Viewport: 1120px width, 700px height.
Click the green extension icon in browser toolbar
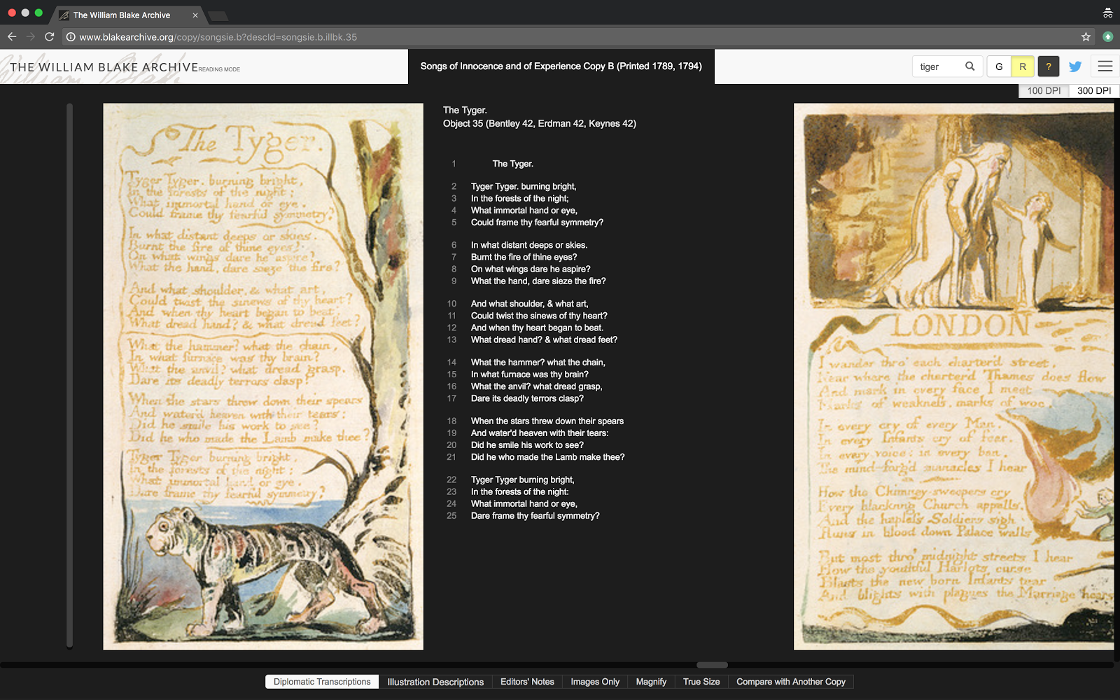(x=1108, y=36)
